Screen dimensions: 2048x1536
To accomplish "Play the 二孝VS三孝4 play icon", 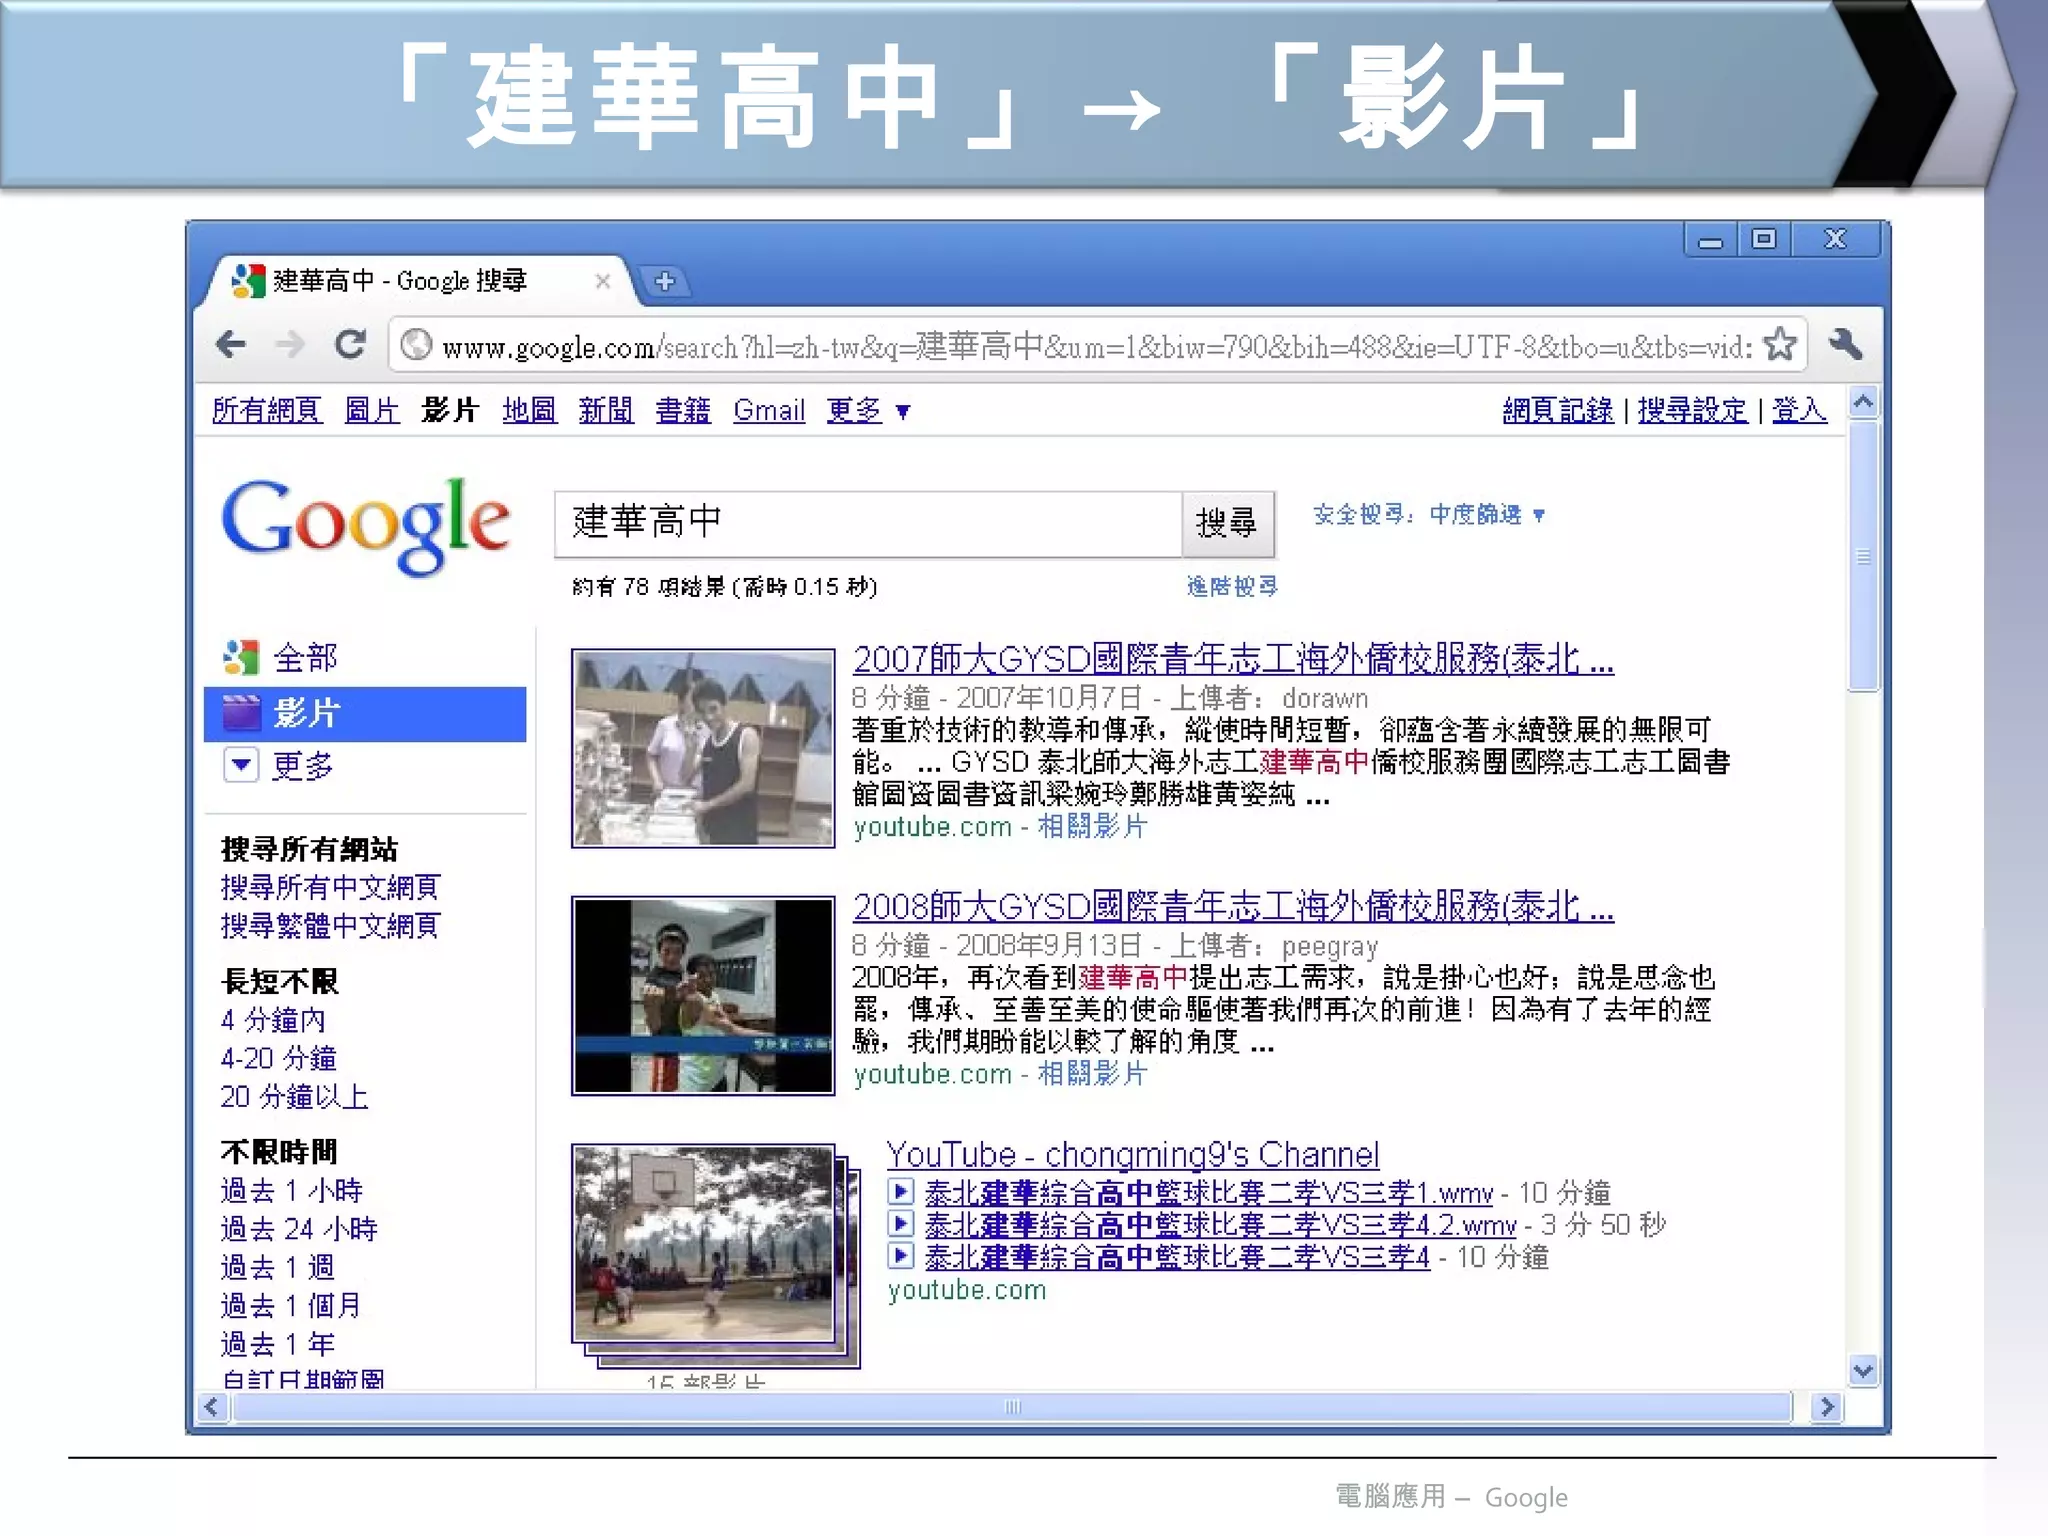I will point(901,1256).
